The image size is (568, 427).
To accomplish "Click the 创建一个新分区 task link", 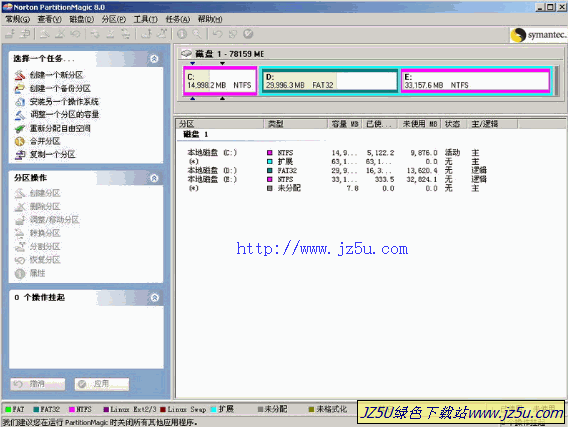I will pos(56,75).
